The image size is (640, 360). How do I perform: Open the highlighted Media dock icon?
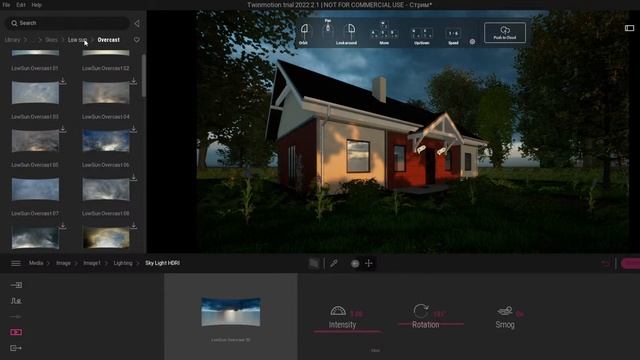click(x=16, y=332)
